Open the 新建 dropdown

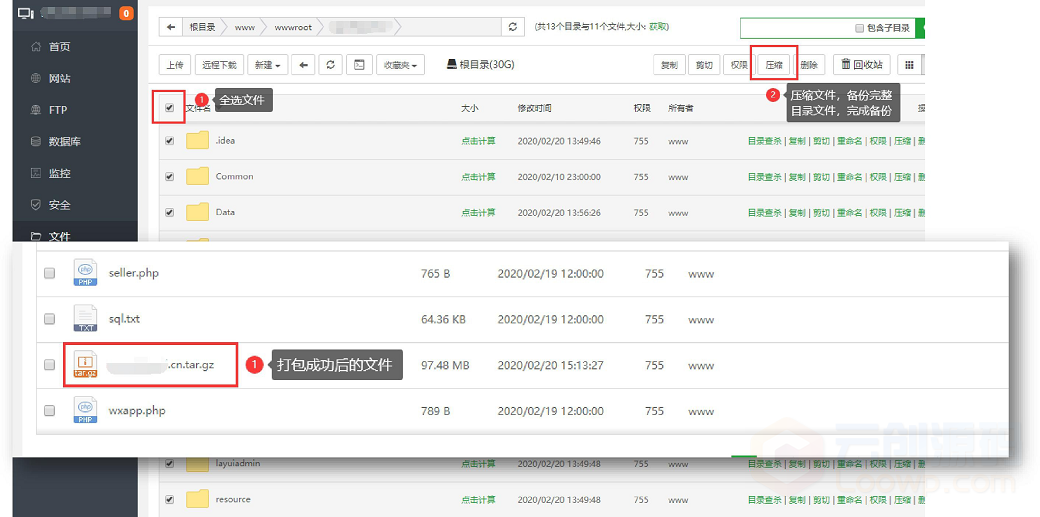tap(267, 65)
